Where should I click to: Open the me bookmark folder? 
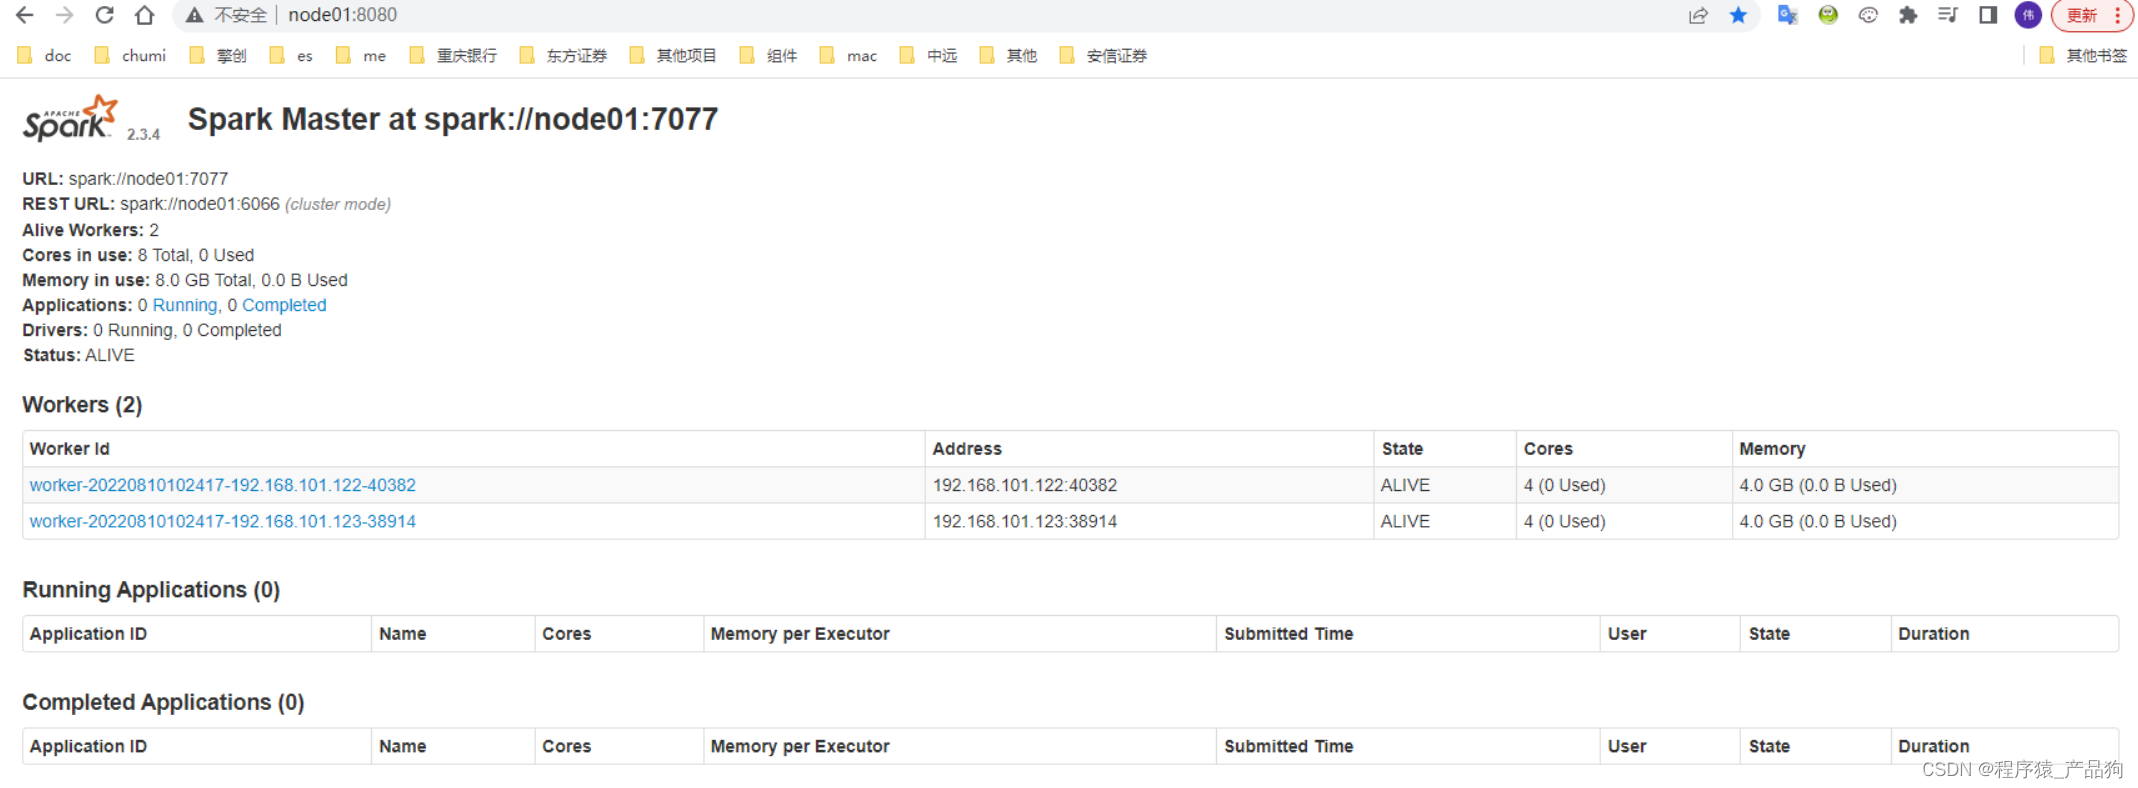[x=362, y=56]
